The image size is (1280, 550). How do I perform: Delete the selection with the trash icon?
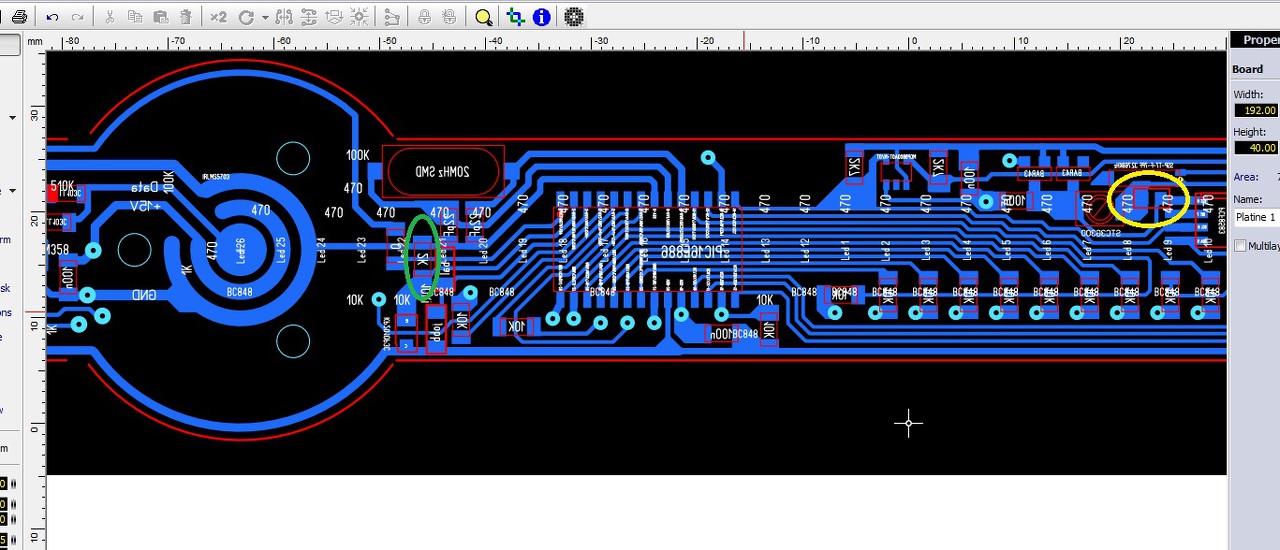coord(186,17)
